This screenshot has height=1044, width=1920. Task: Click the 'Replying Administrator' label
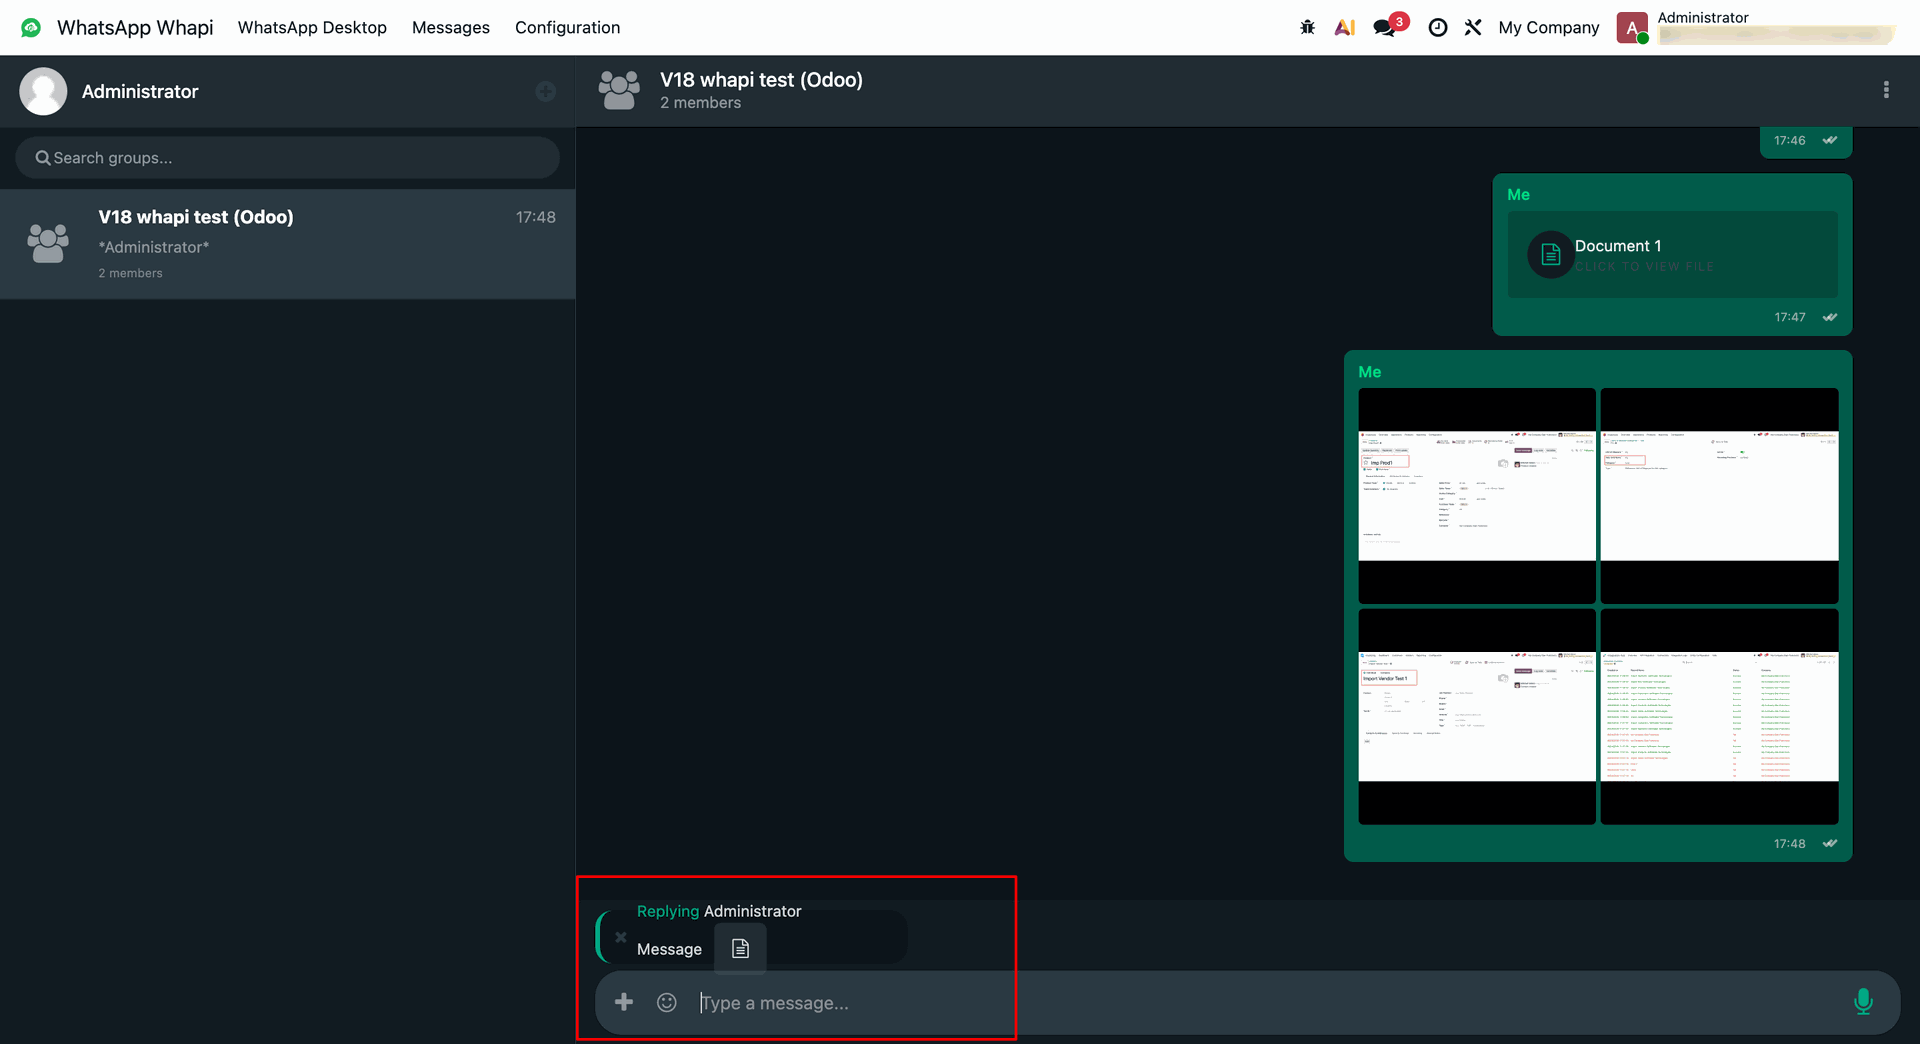tap(719, 911)
